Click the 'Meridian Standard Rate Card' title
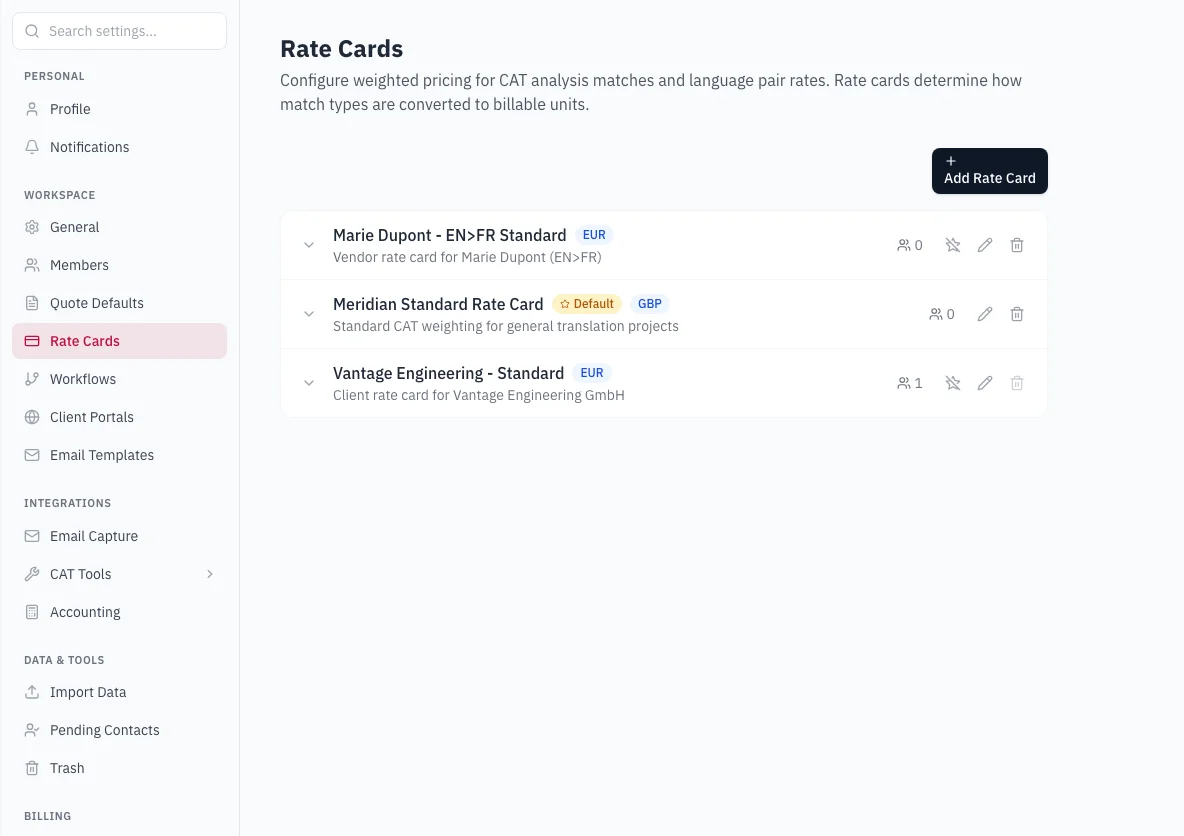The height and width of the screenshot is (836, 1184). [x=438, y=304]
